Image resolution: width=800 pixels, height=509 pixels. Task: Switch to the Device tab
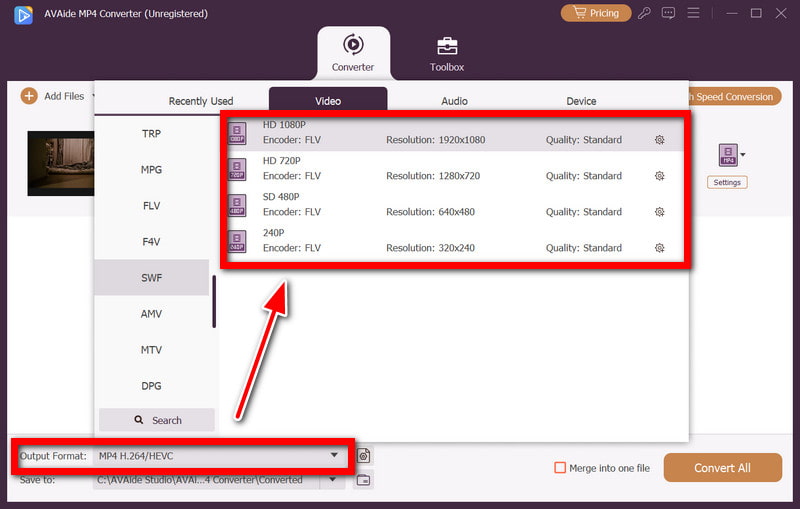pos(581,101)
